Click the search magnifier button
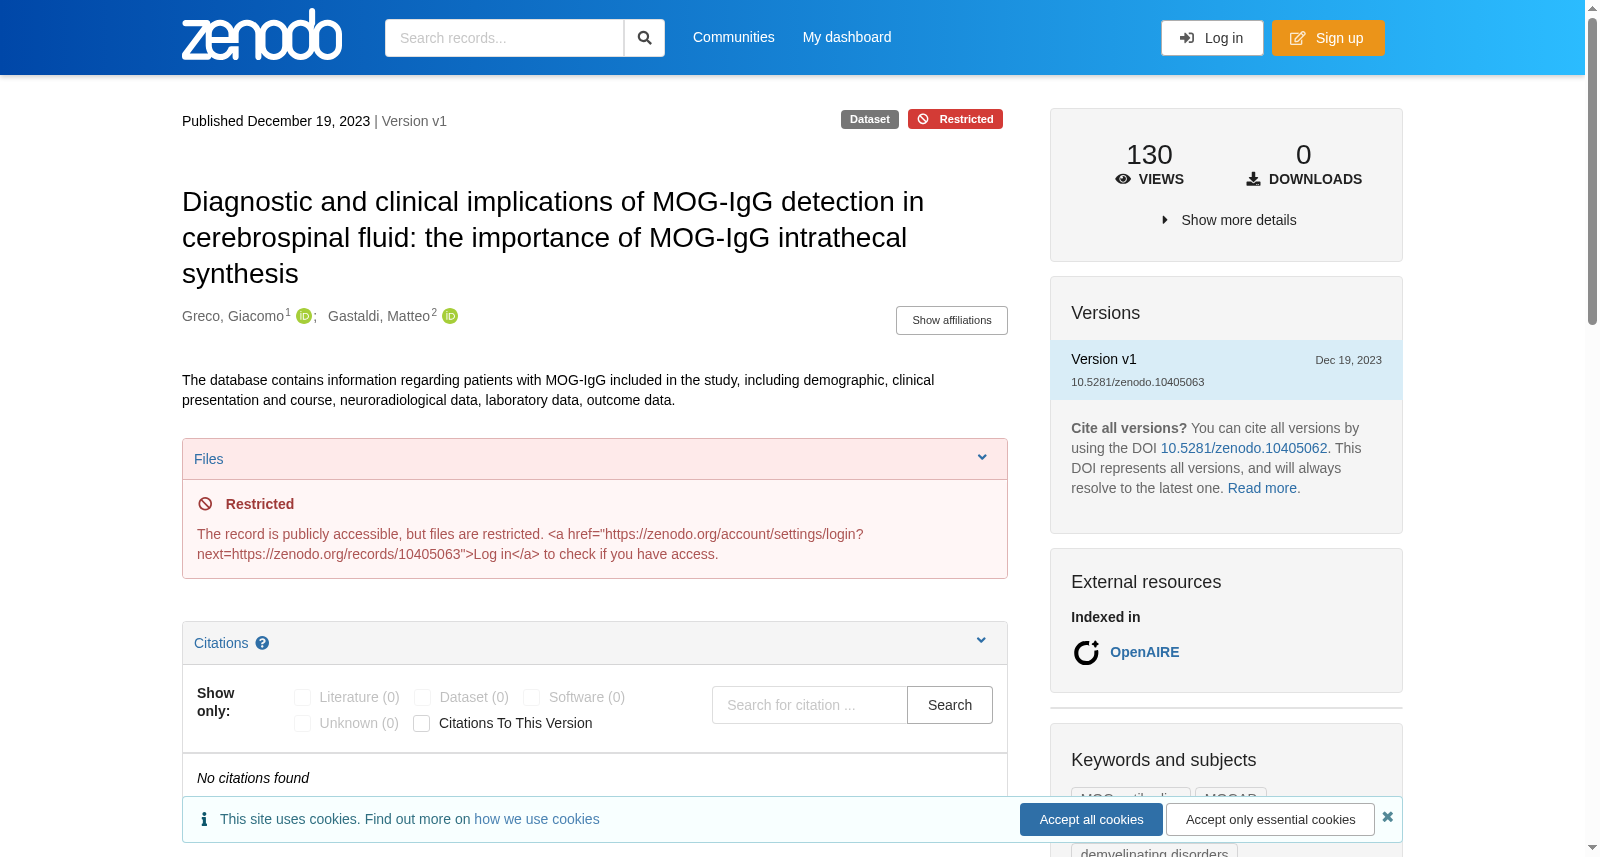This screenshot has width=1600, height=857. tap(645, 38)
